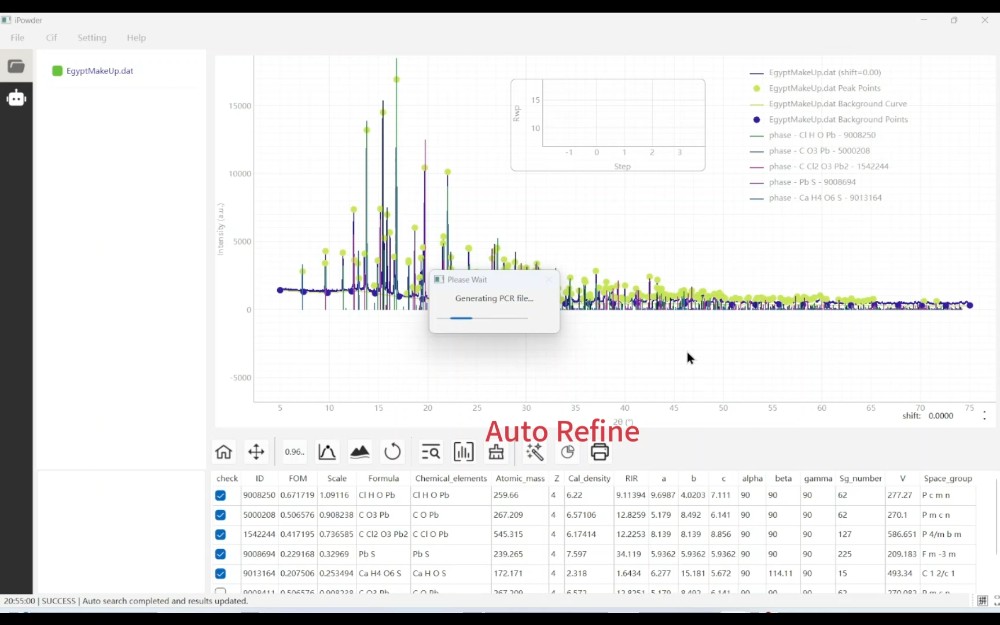Screen dimensions: 1000x625
Task: Close the Please Wait dialog
Action: [x=549, y=279]
